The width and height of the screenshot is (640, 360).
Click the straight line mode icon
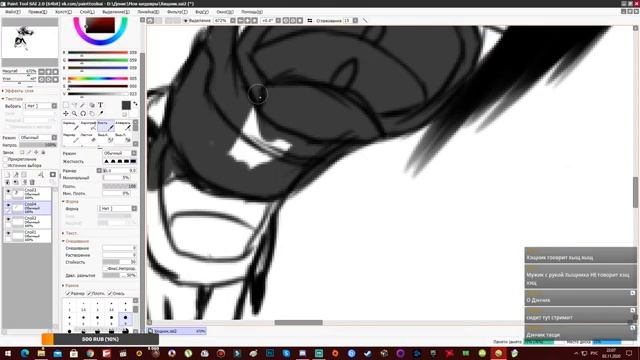364,20
